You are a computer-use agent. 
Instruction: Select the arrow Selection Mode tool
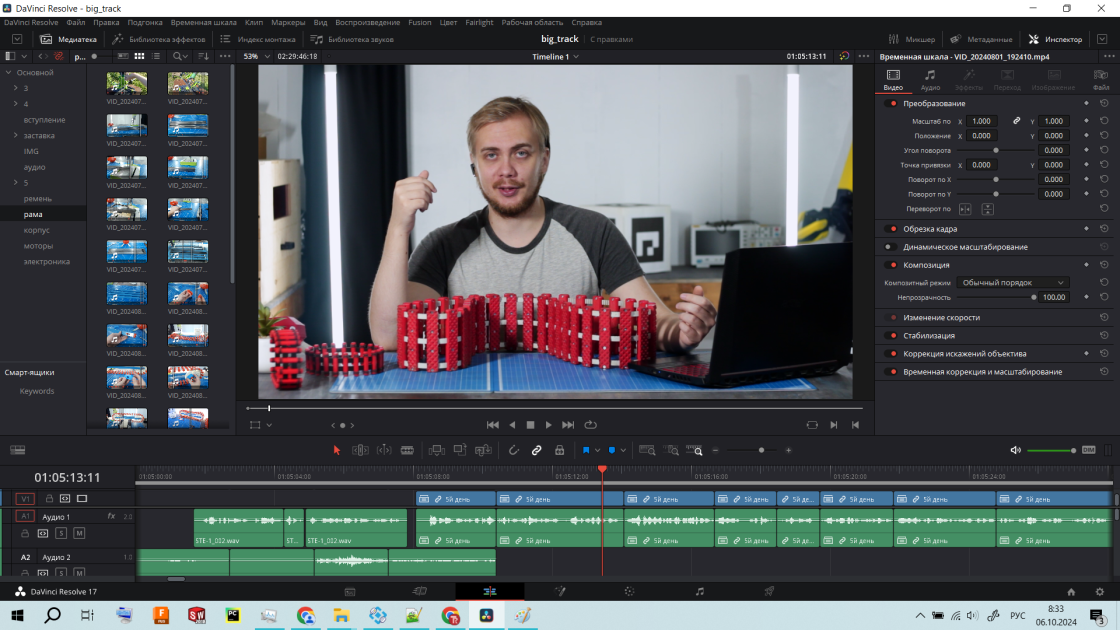coord(336,450)
